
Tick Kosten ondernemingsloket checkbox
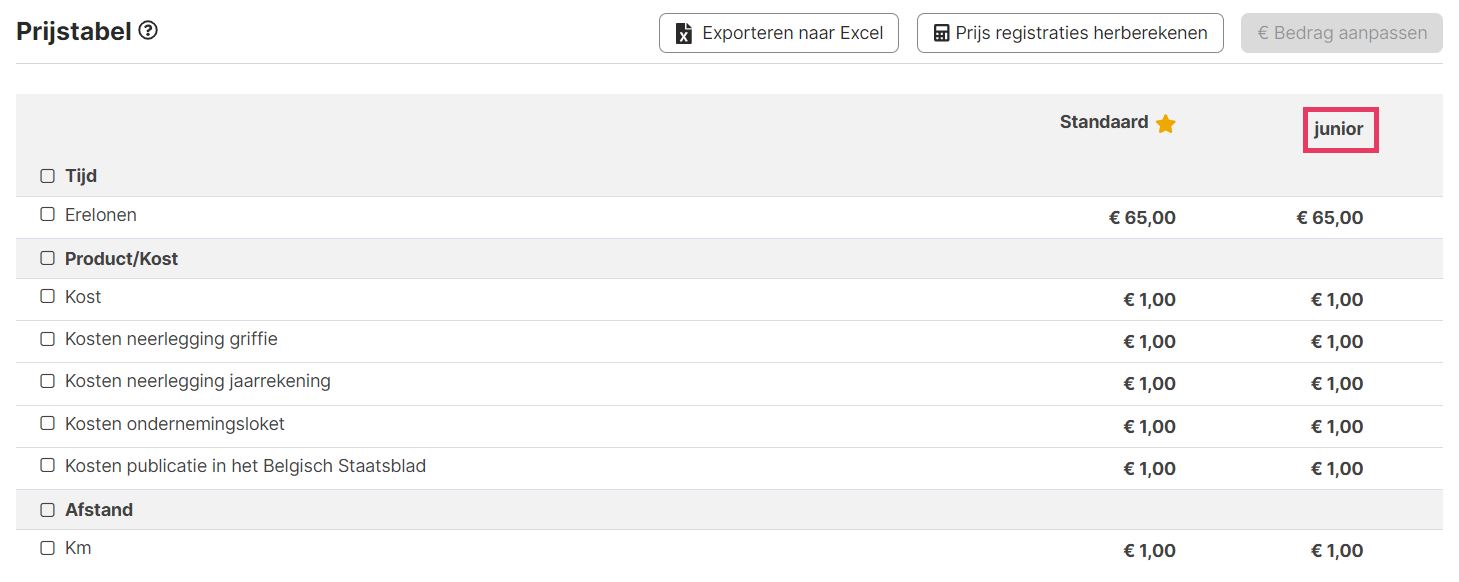(47, 423)
